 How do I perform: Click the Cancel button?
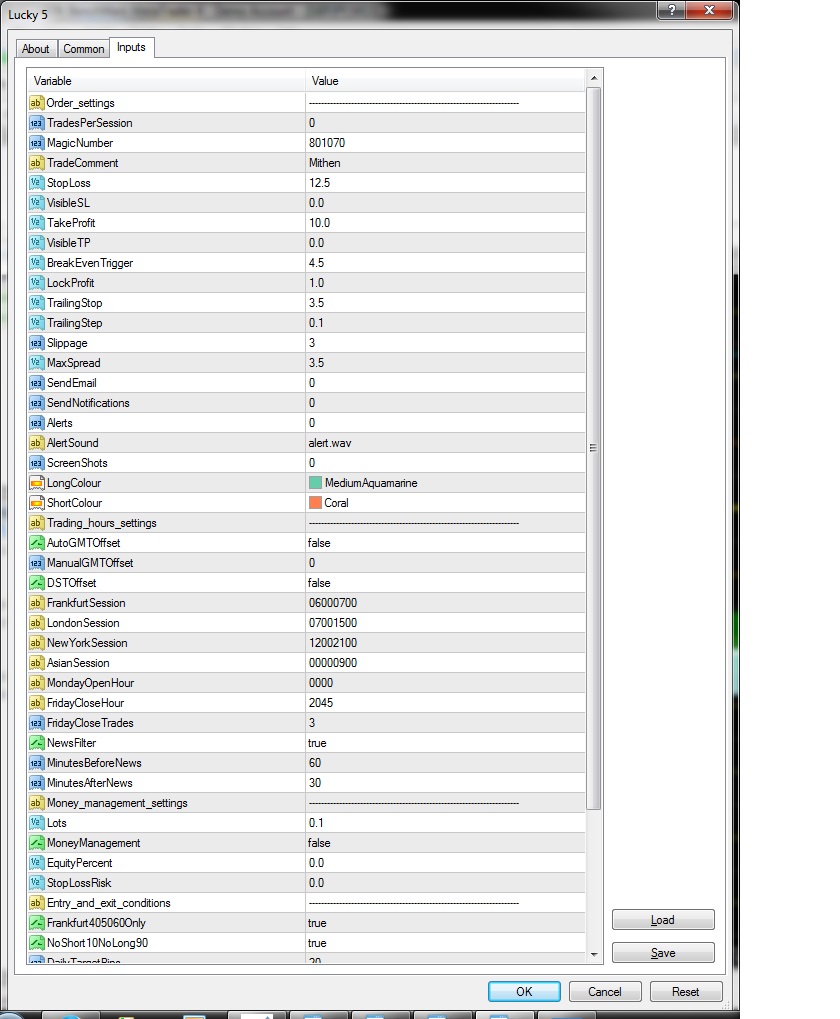click(x=605, y=992)
